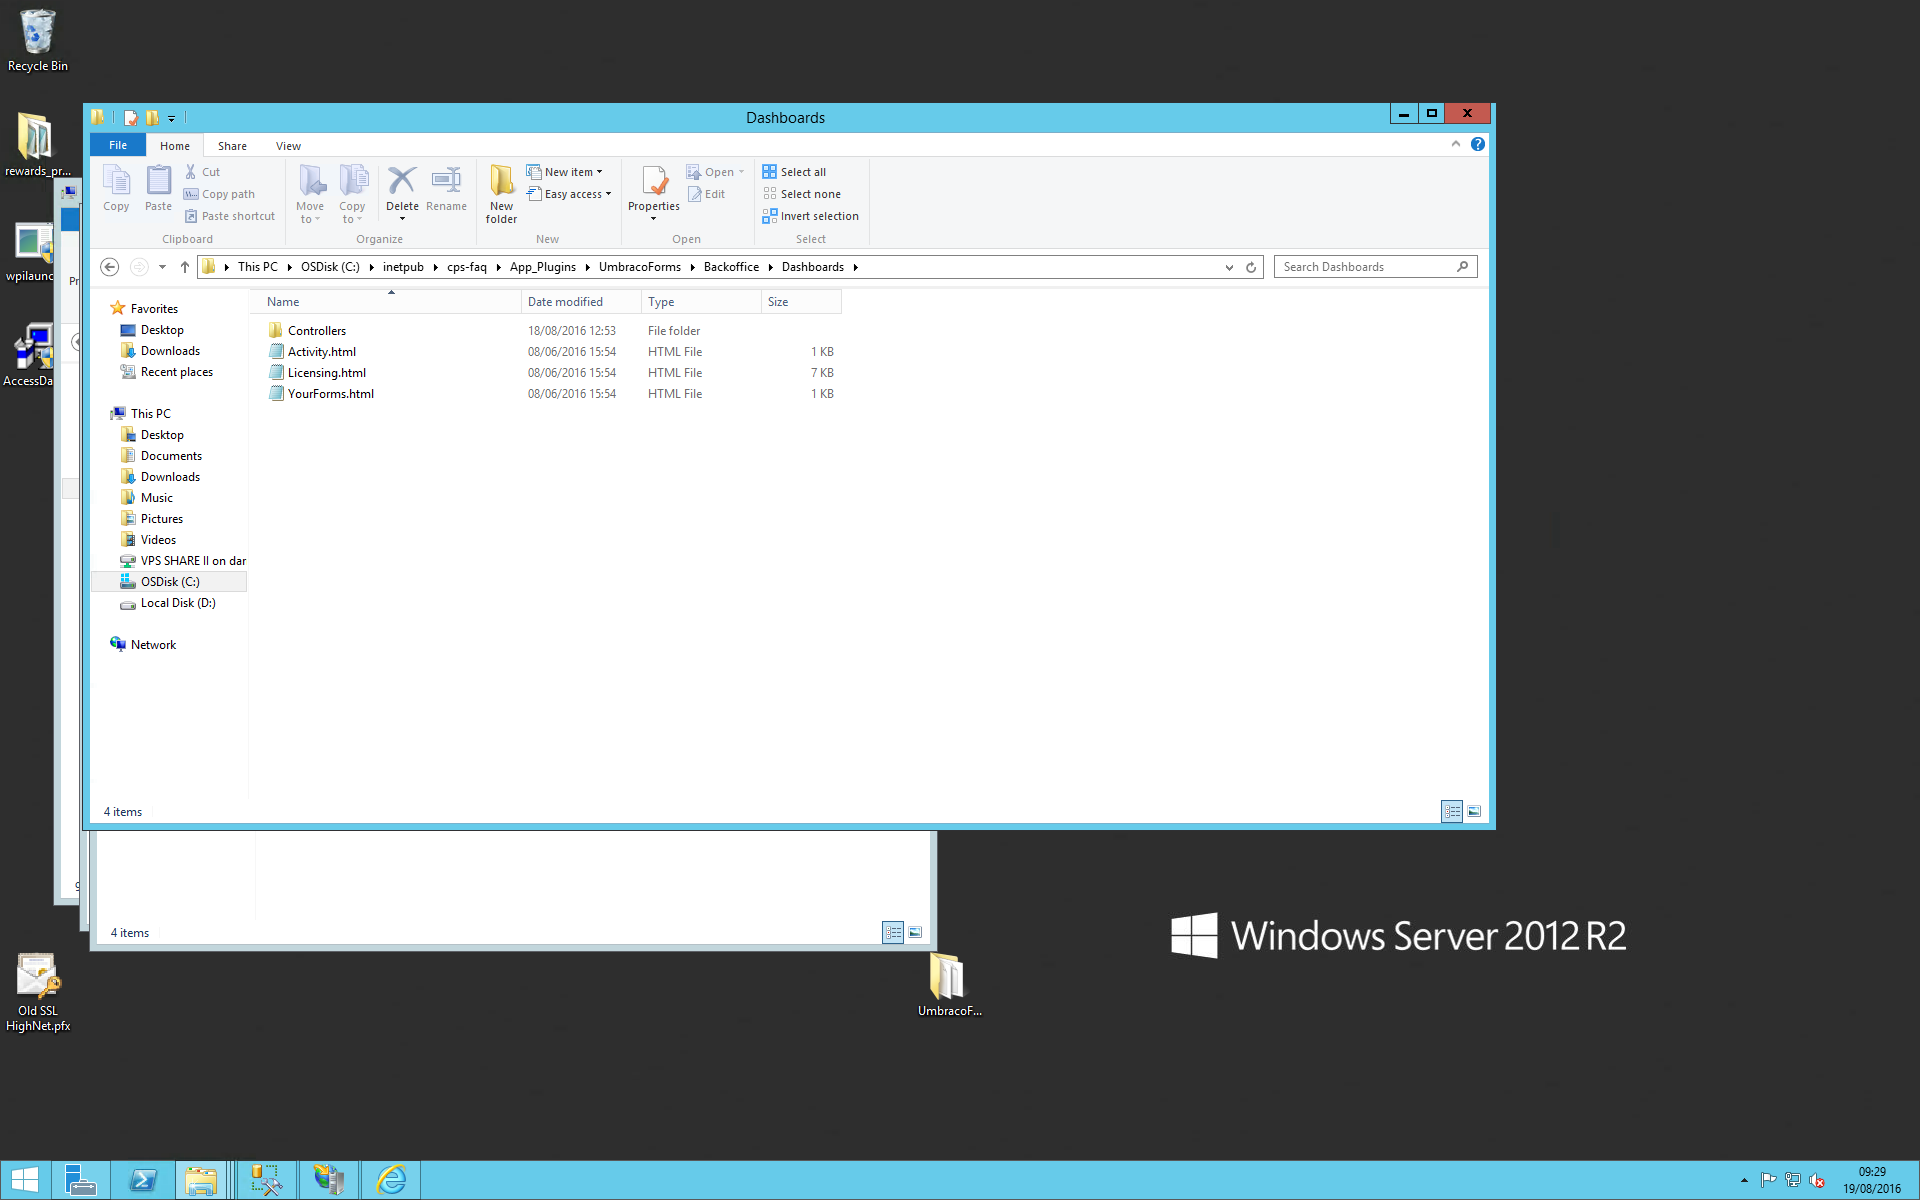Screen dimensions: 1920x1200
Task: Select the Recycle Bin desktop icon
Action: coord(38,41)
